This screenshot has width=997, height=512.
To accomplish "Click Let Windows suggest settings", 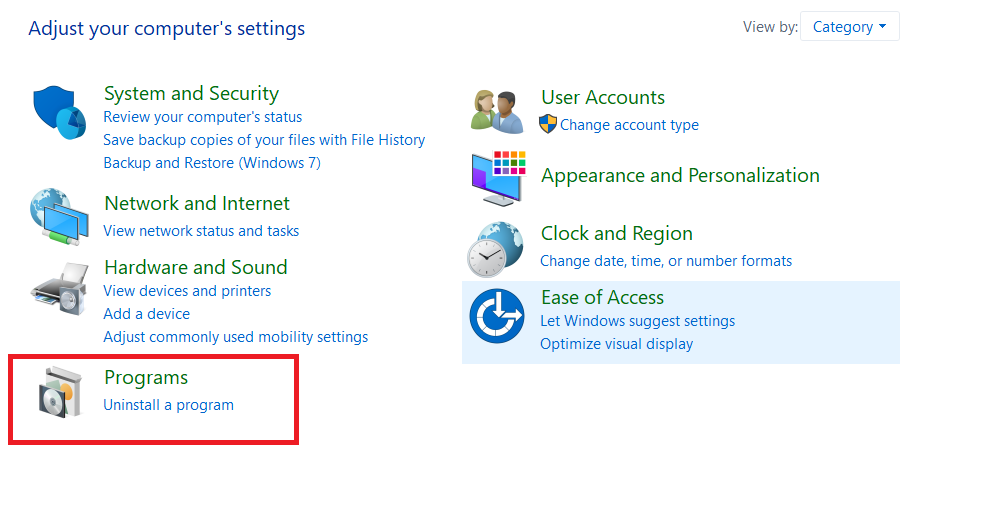I will point(637,321).
